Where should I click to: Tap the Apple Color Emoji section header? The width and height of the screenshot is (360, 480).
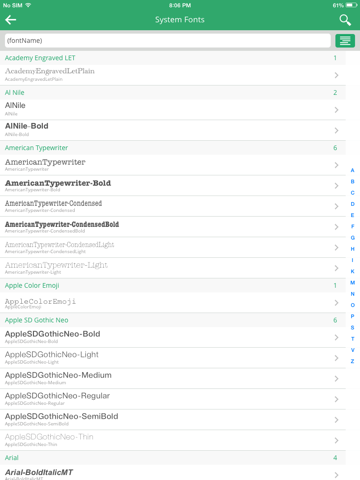[173, 286]
